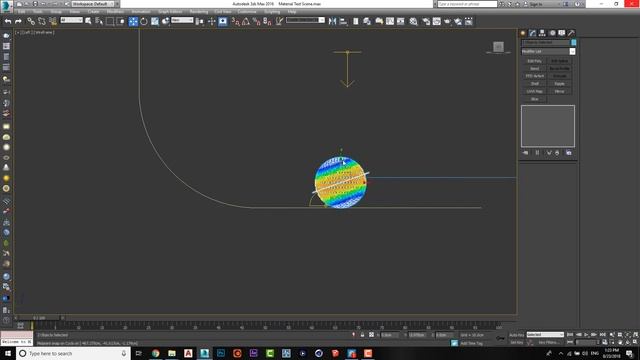The width and height of the screenshot is (640, 360).
Task: Click the Align tool icon
Action: pyautogui.click(x=343, y=21)
